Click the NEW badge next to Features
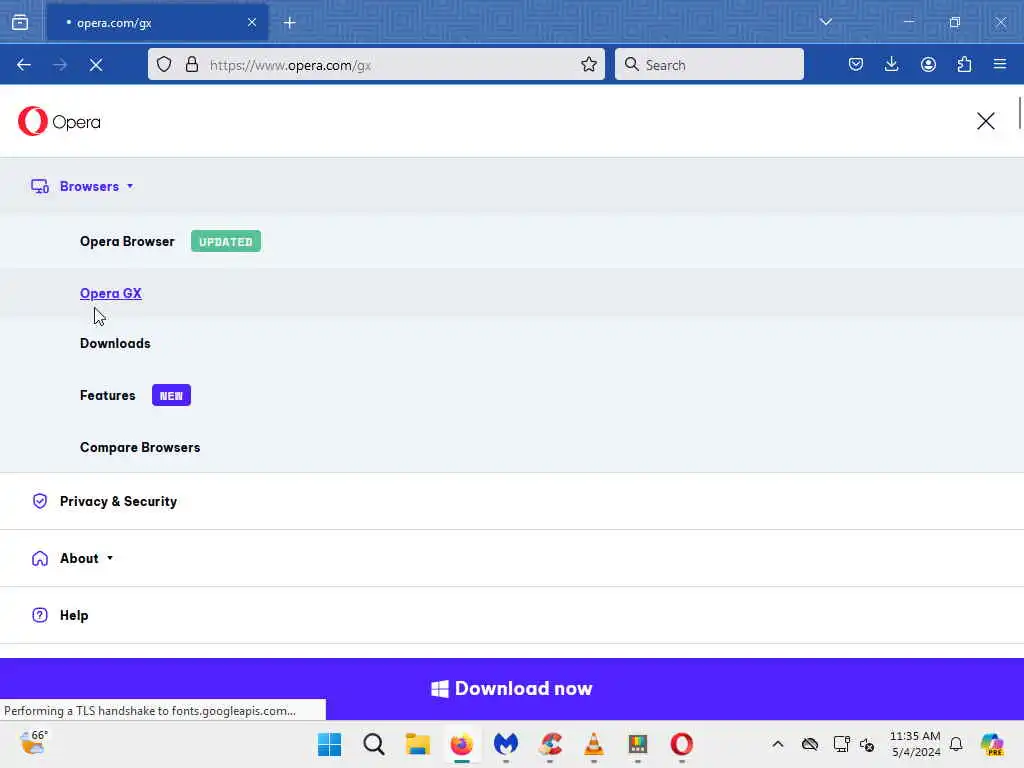Screen dimensions: 1024x768 click(x=171, y=396)
